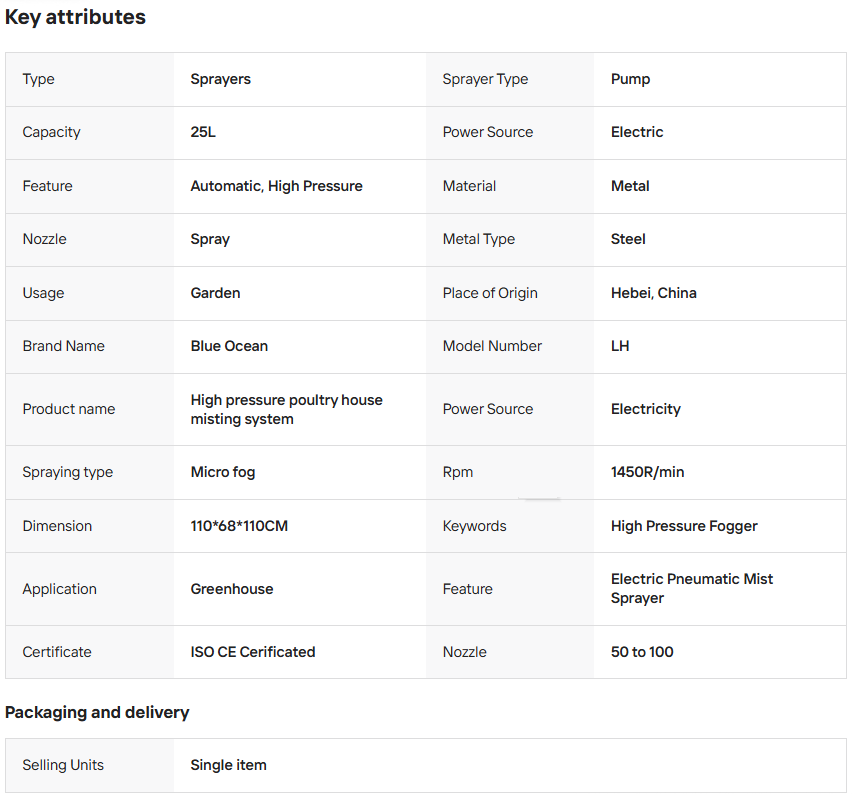This screenshot has width=857, height=794.
Task: Select the Steel metal type value
Action: pos(628,239)
